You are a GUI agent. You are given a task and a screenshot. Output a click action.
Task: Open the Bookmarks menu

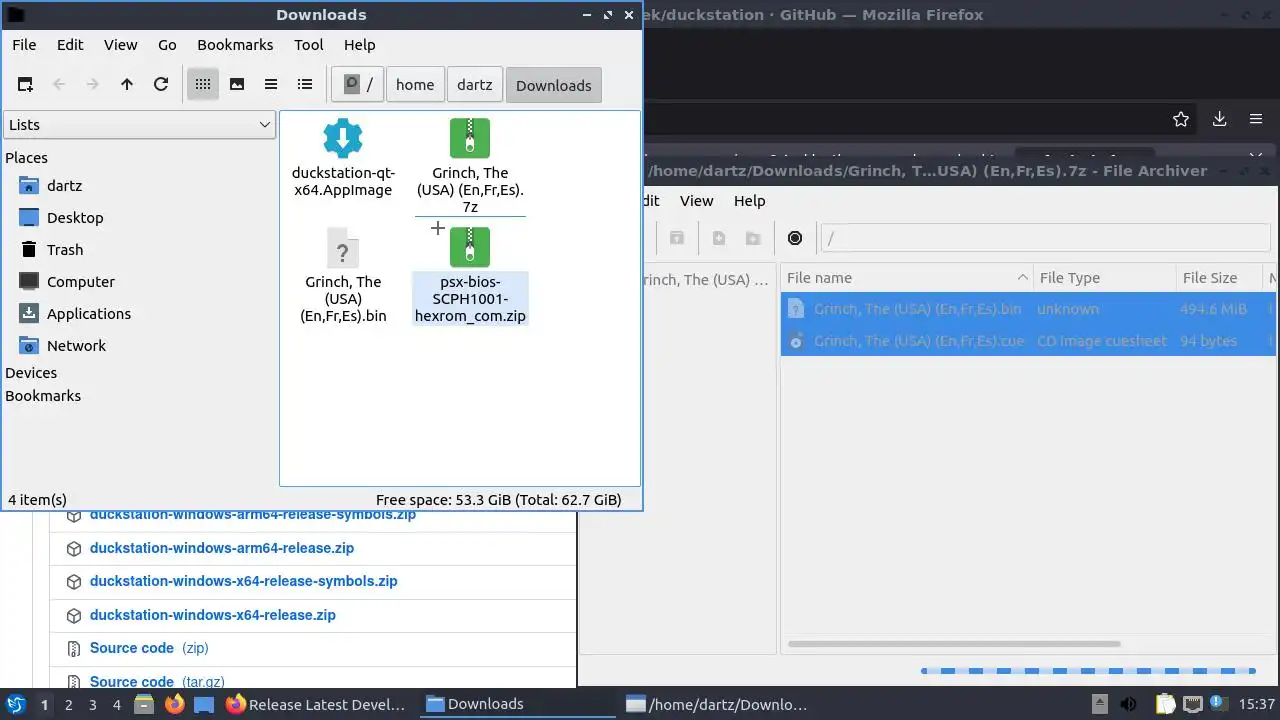point(235,45)
